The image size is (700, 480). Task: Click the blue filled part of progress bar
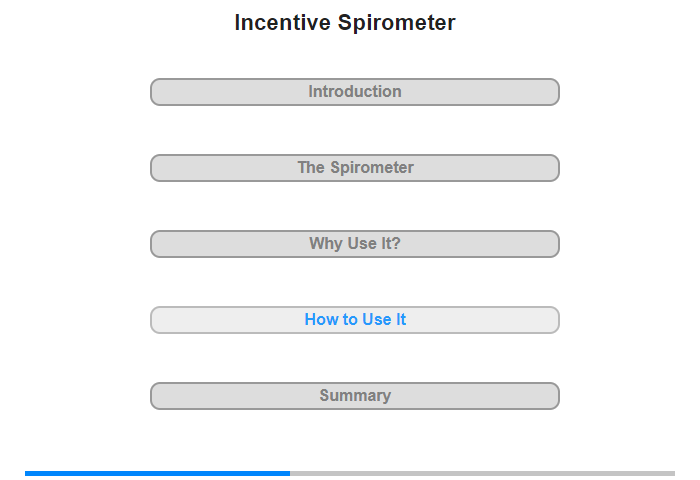click(x=157, y=473)
